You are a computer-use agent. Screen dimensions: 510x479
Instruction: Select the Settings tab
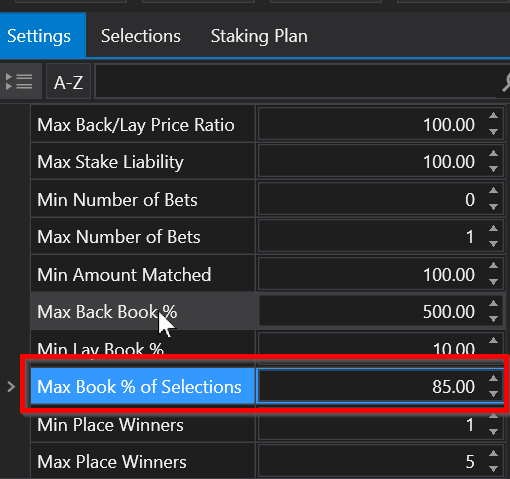point(39,36)
